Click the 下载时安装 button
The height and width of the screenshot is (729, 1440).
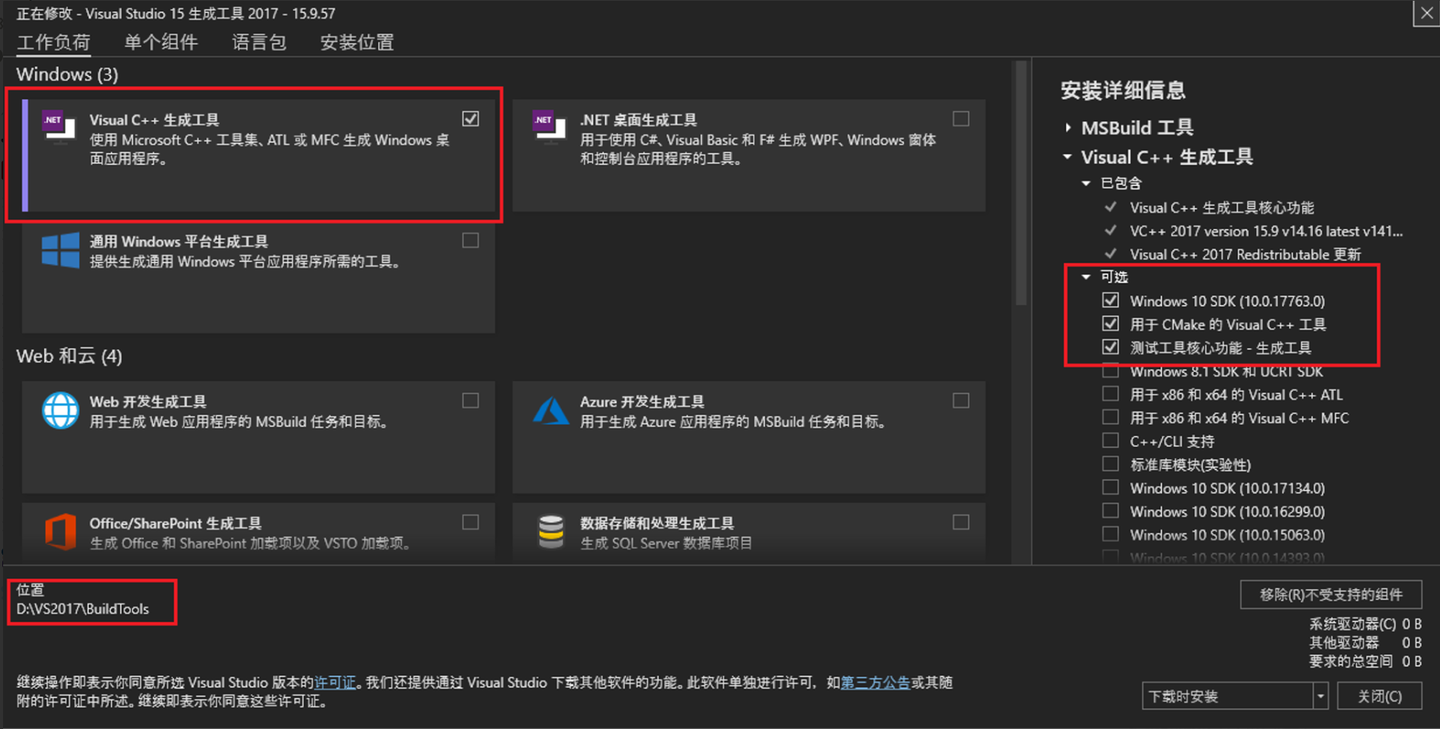coord(1228,696)
